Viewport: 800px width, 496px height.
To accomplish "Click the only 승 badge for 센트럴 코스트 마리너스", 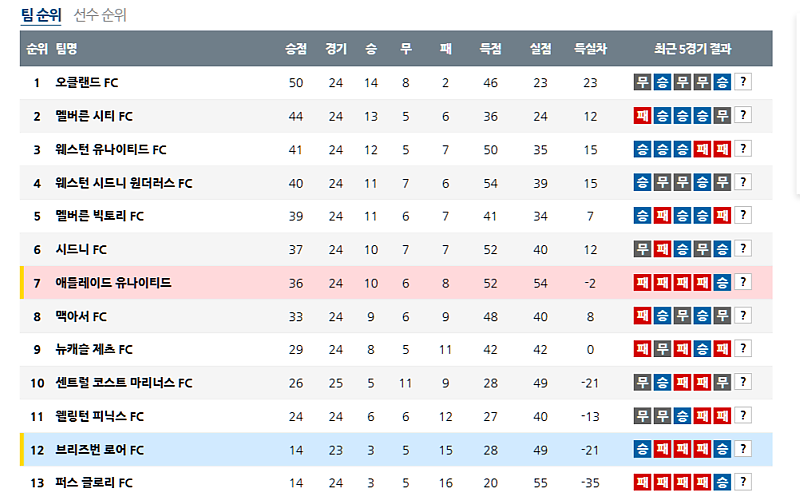I will 662,383.
